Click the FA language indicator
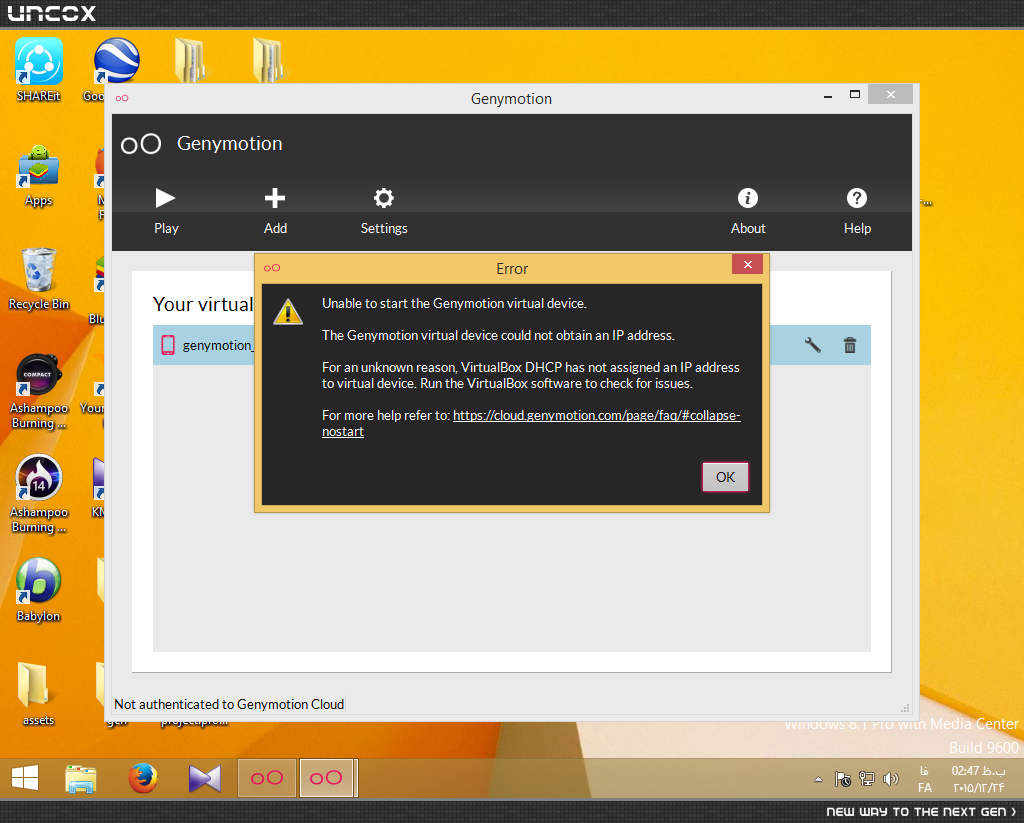The image size is (1024, 823). (924, 779)
